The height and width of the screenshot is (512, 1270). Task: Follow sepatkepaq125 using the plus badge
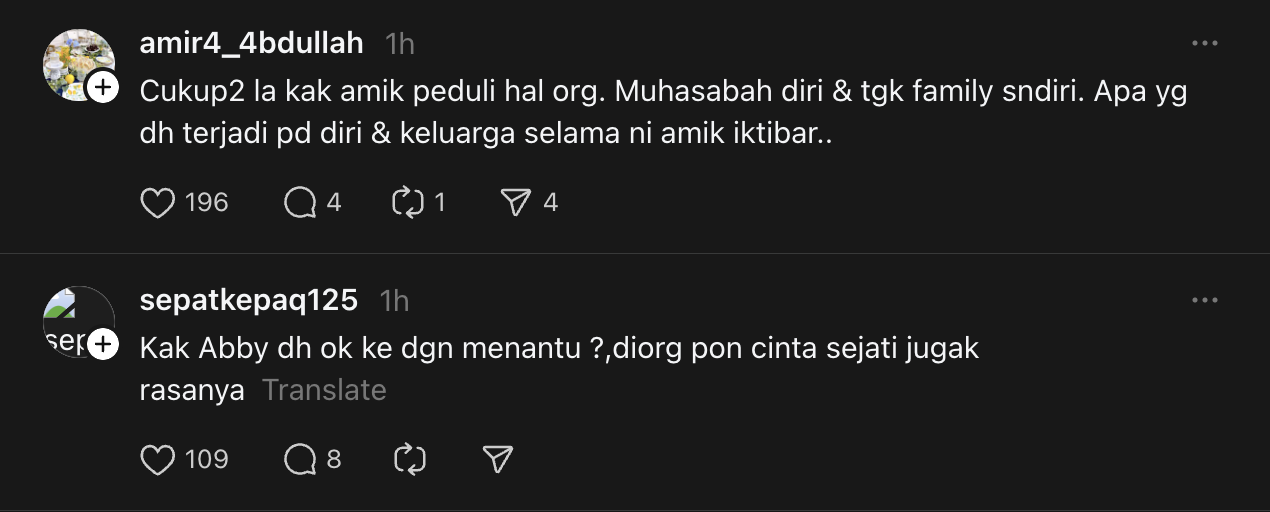pos(103,345)
